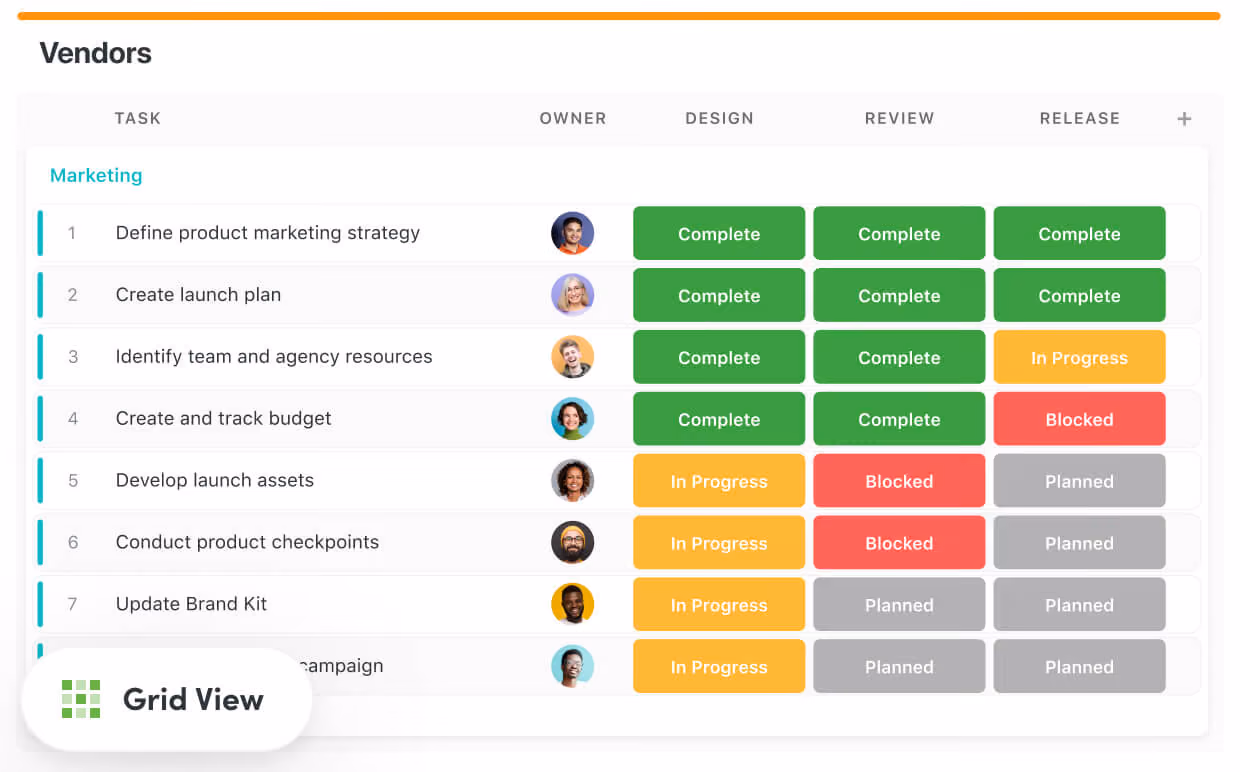Open Planned Release status for Develop launch assets

point(1079,481)
